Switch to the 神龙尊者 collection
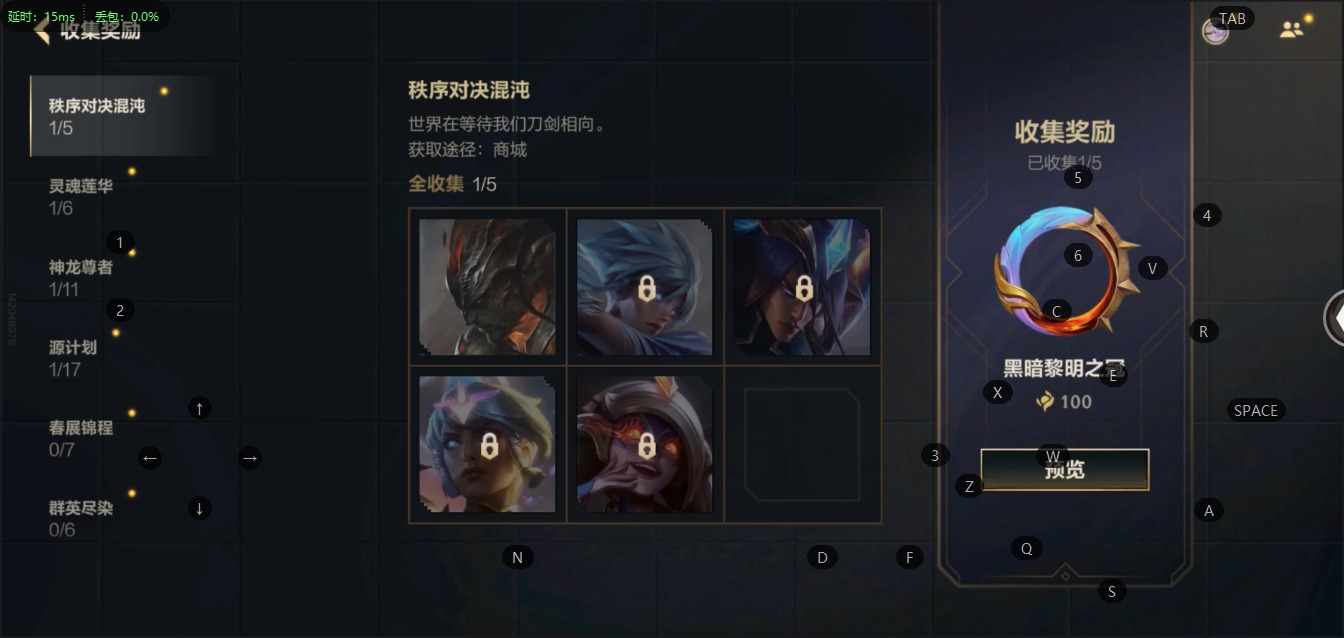The height and width of the screenshot is (638, 1344). pyautogui.click(x=125, y=278)
